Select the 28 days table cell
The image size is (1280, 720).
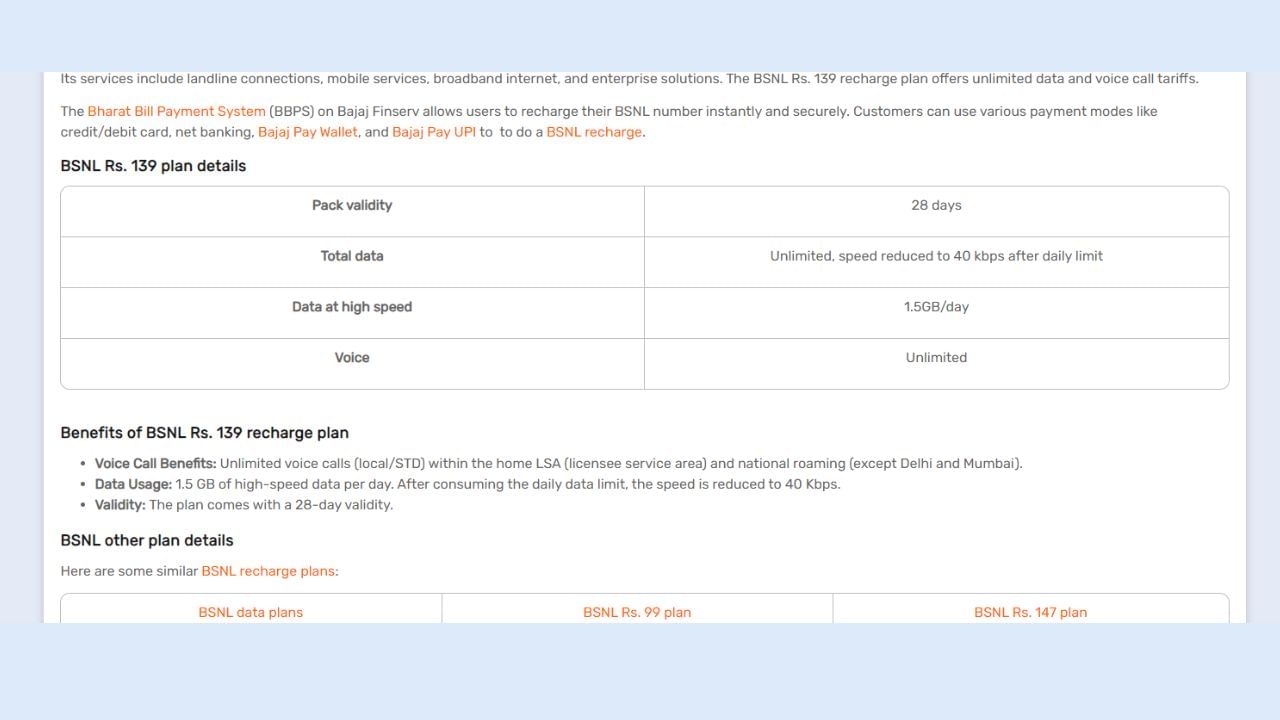point(936,211)
